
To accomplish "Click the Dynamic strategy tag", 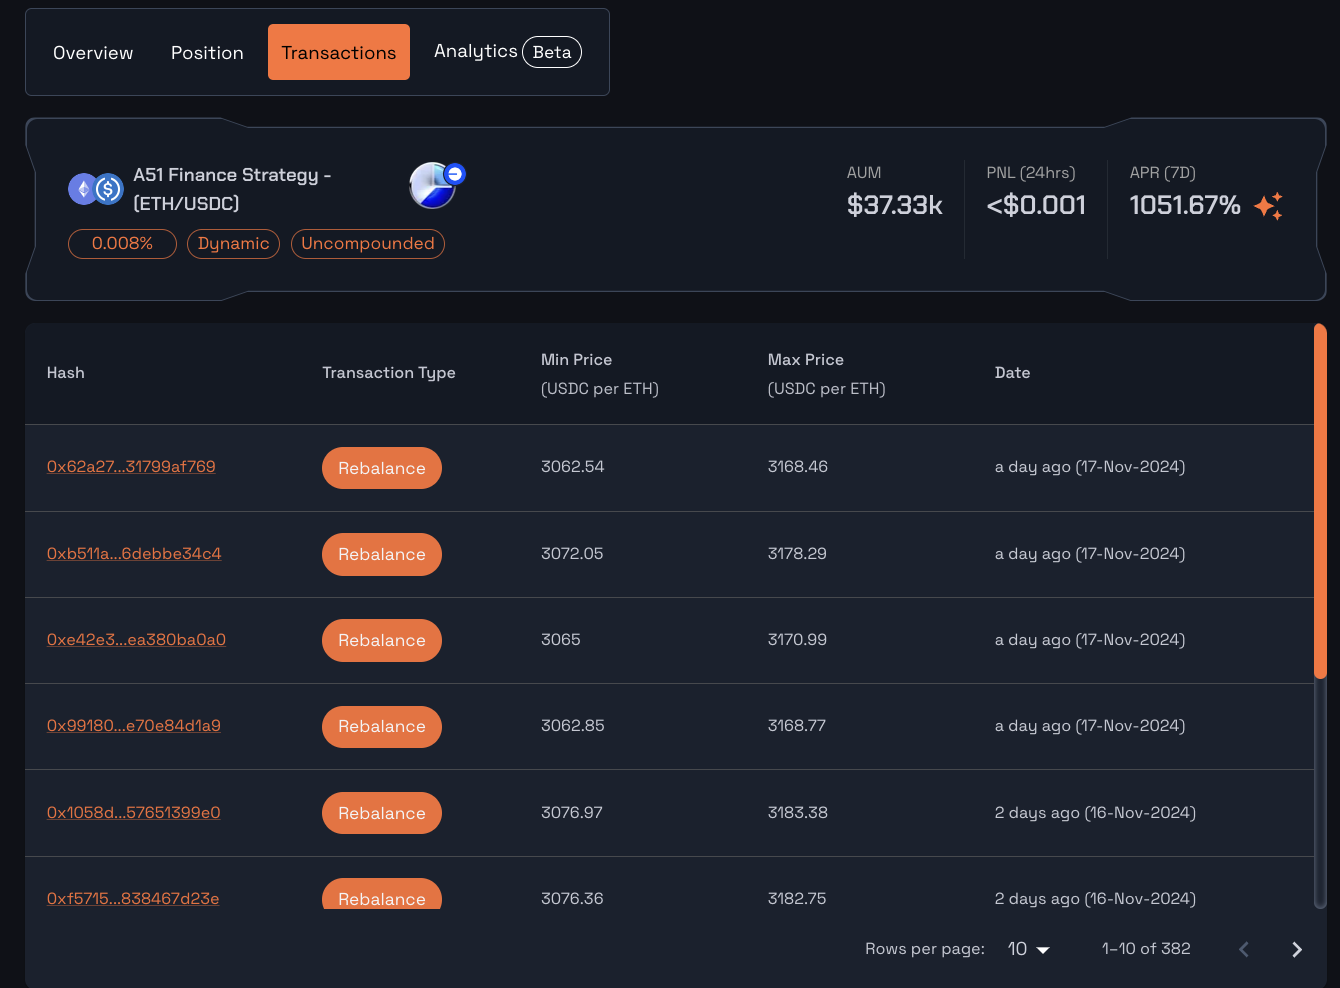I will coord(233,244).
